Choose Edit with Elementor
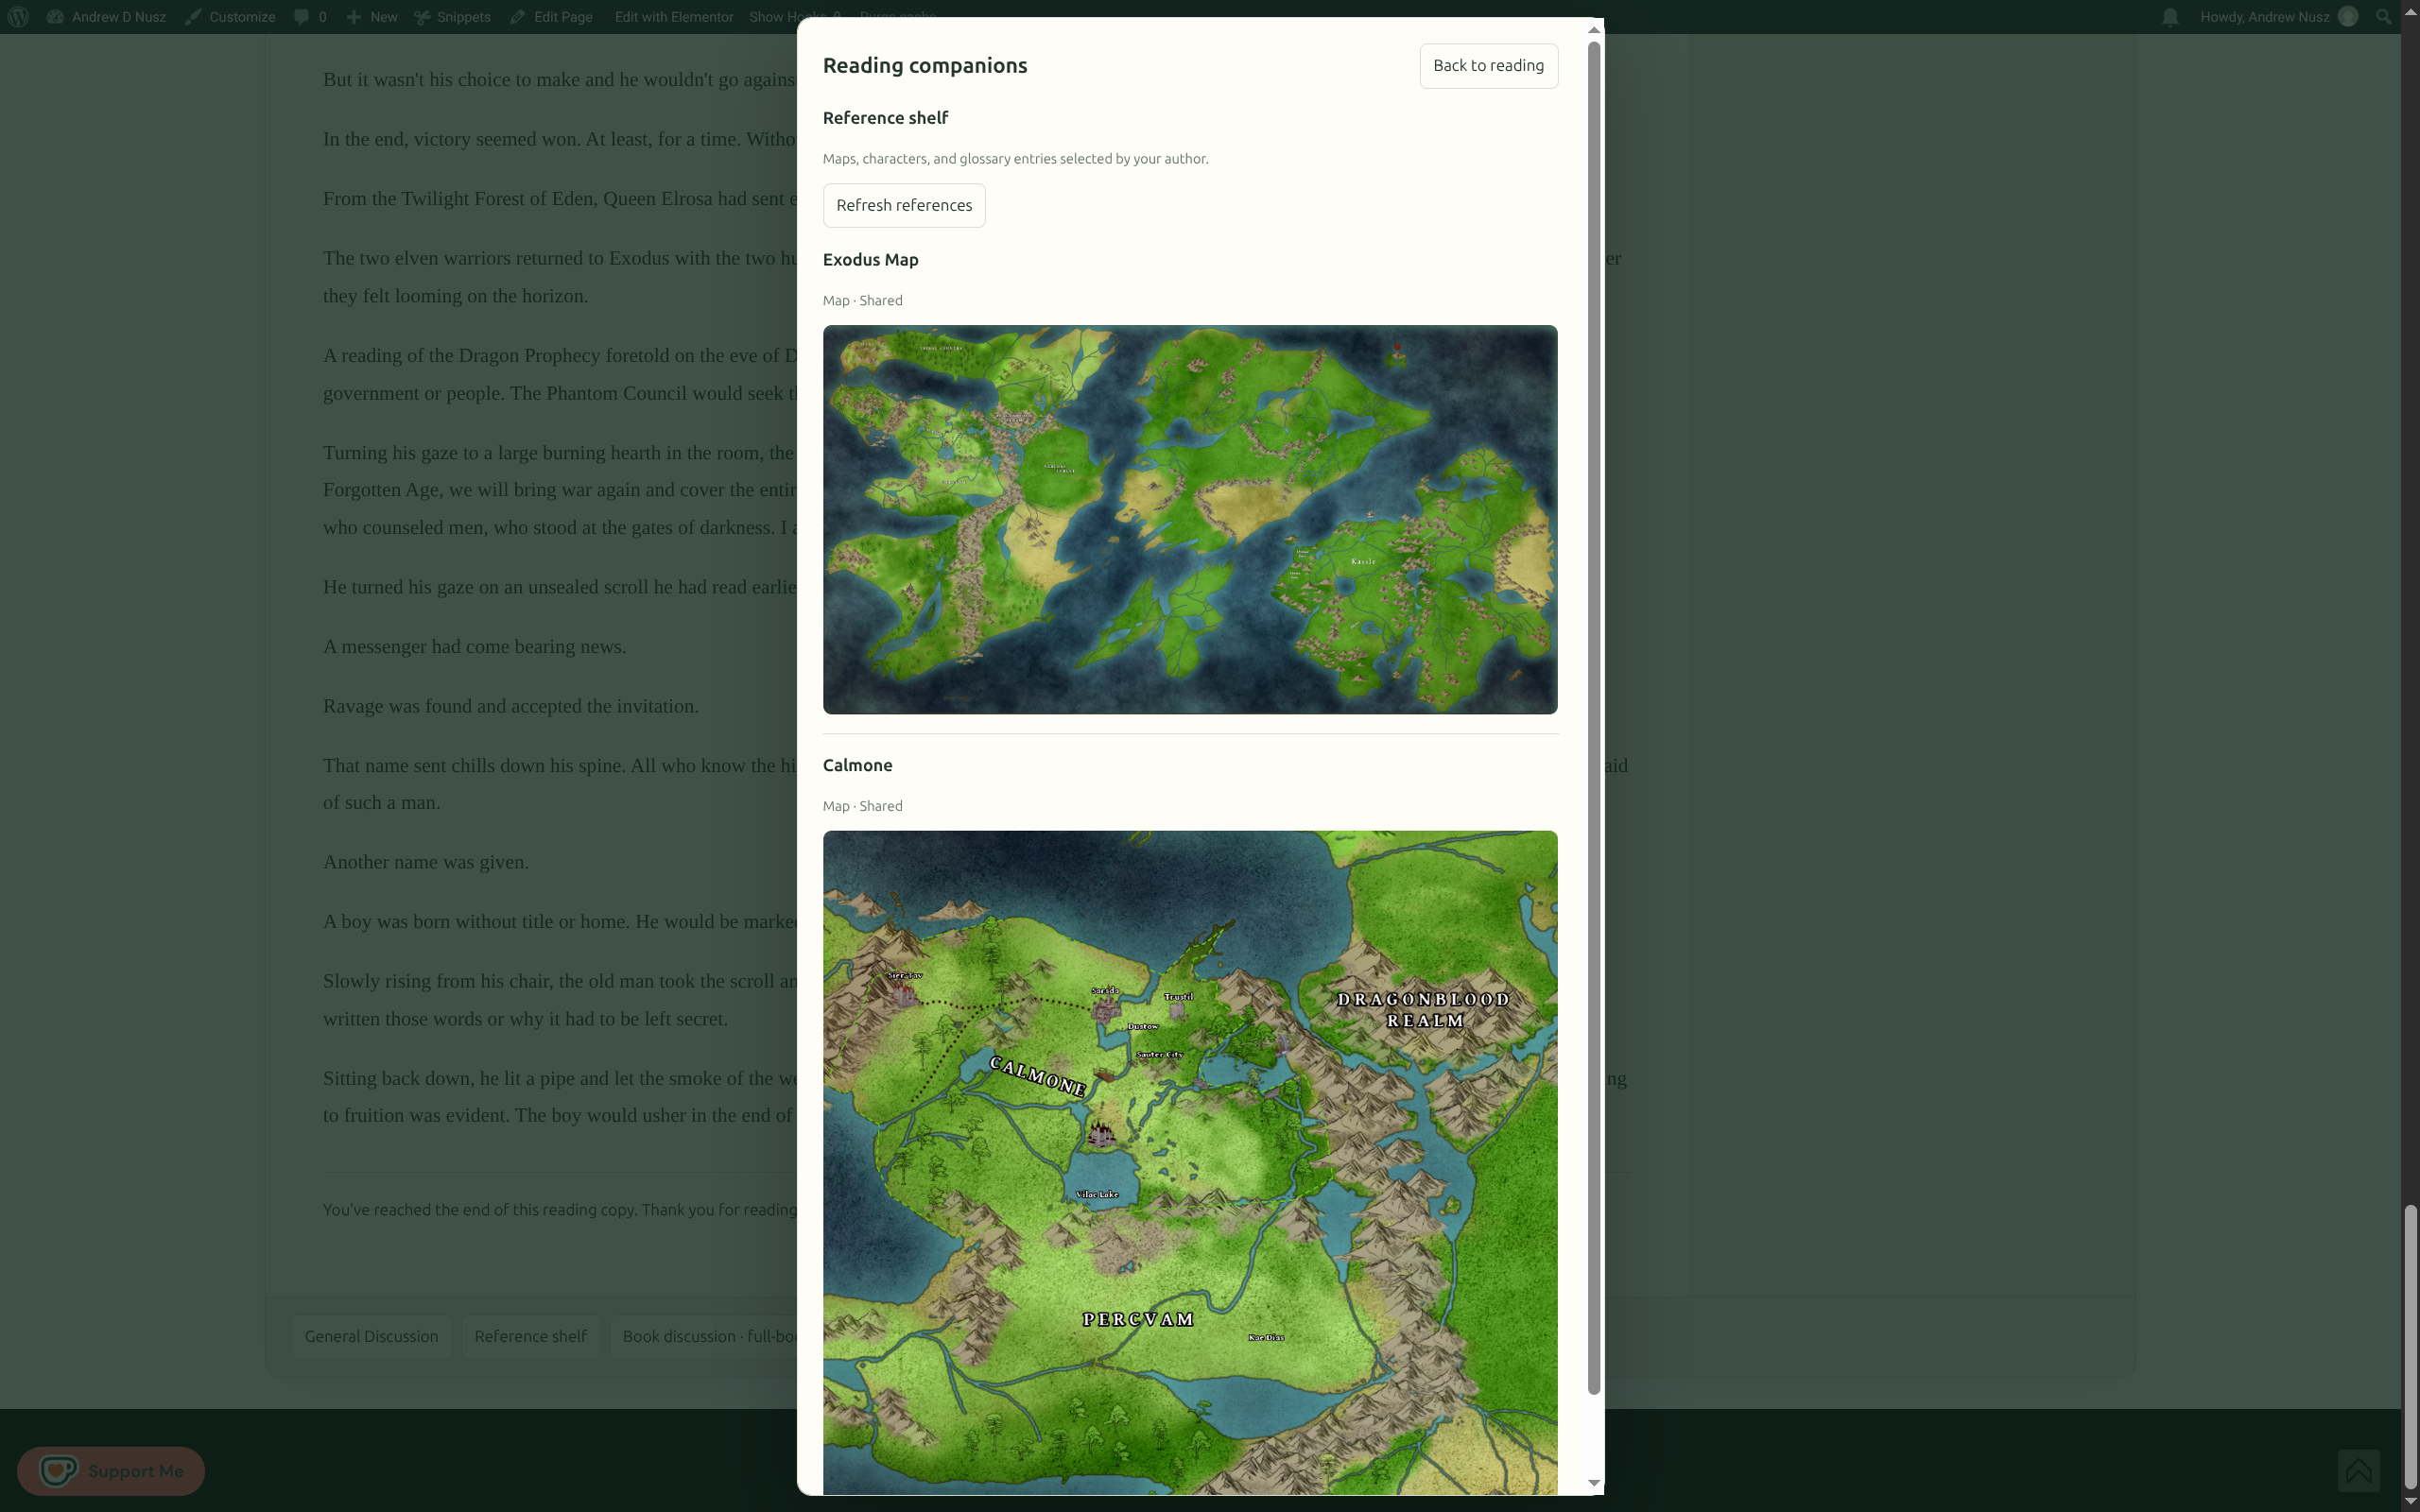The width and height of the screenshot is (2420, 1512). pos(674,17)
